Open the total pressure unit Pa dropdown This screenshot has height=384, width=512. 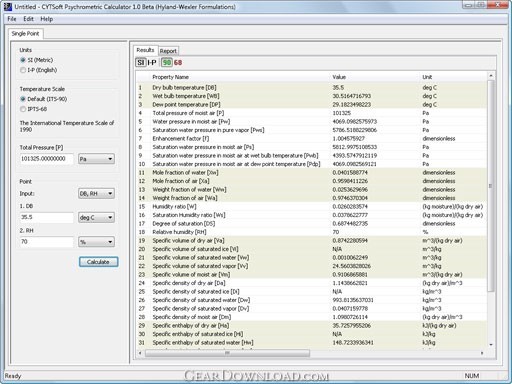point(96,159)
